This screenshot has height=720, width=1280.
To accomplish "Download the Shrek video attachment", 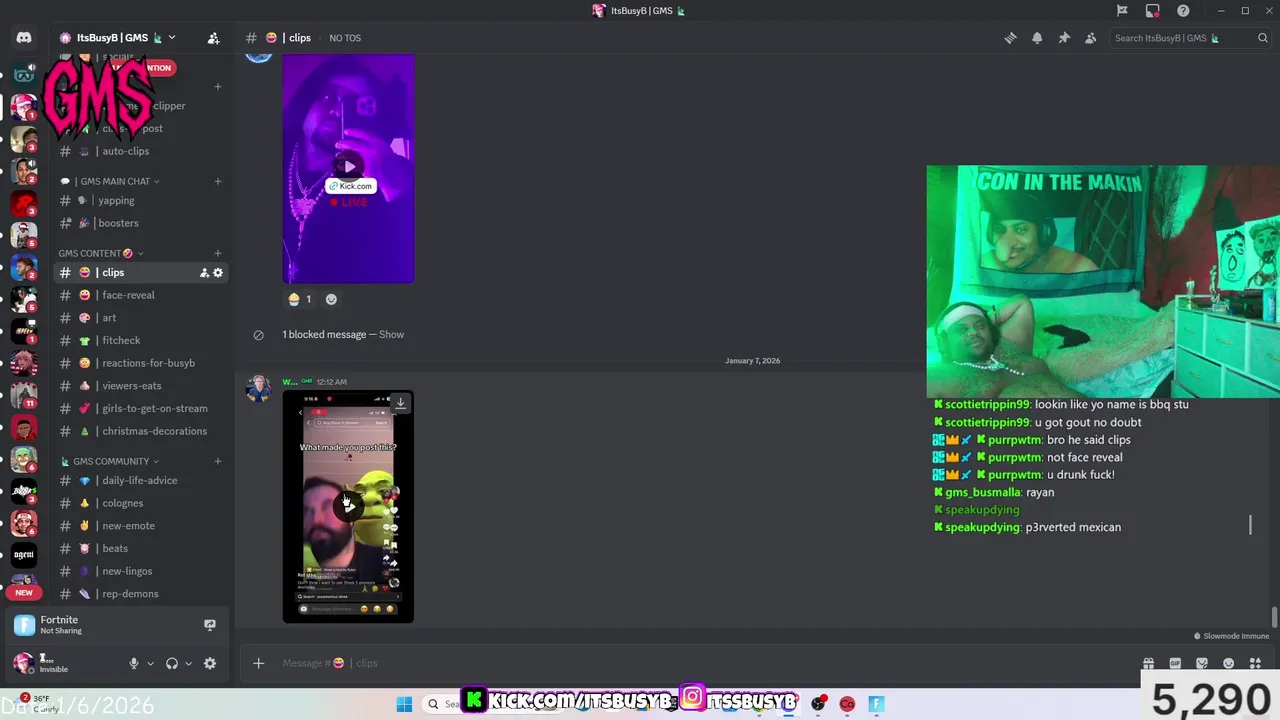I will point(400,403).
